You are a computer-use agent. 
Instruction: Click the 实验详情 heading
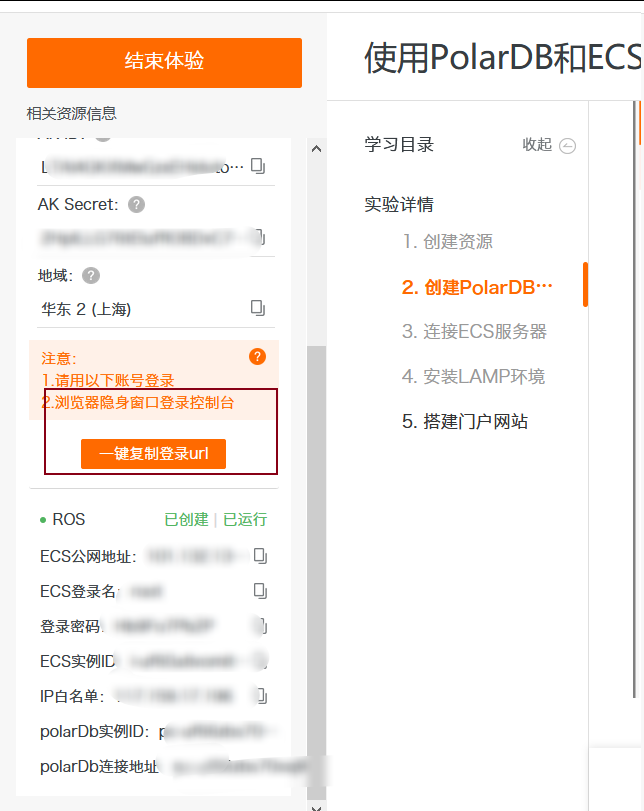(x=399, y=204)
